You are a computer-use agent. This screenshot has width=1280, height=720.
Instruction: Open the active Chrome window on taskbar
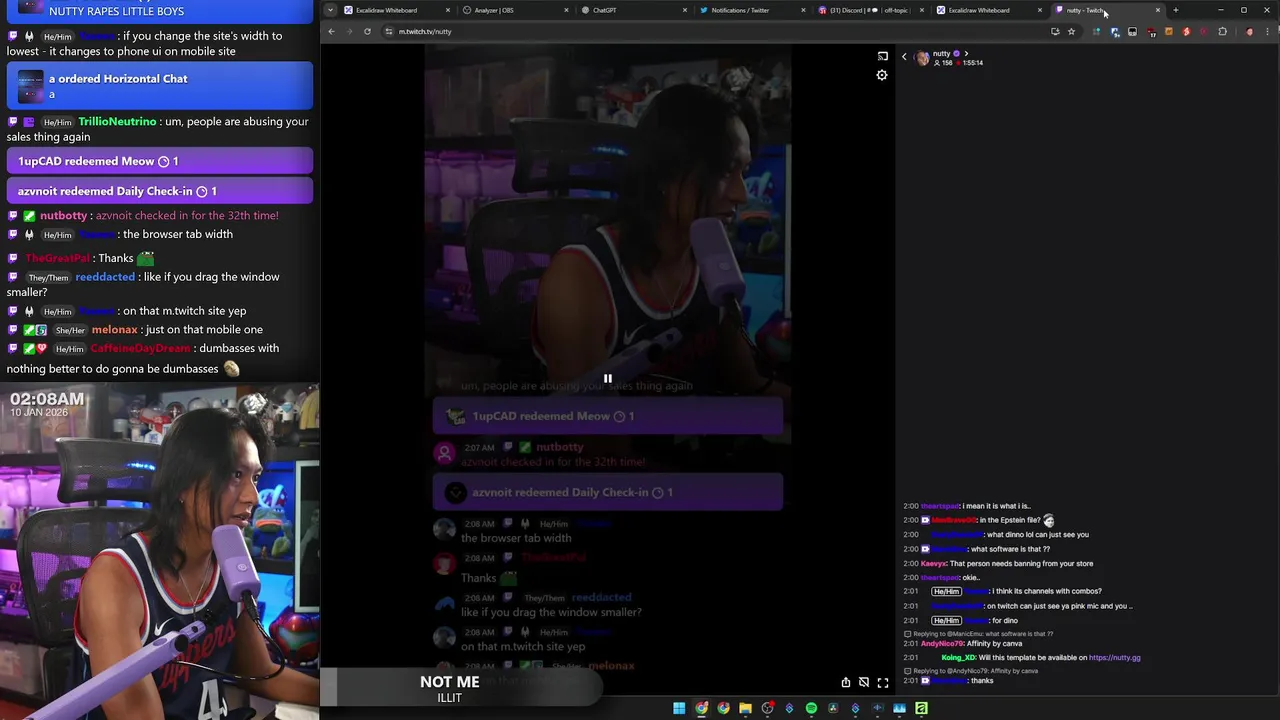point(701,708)
